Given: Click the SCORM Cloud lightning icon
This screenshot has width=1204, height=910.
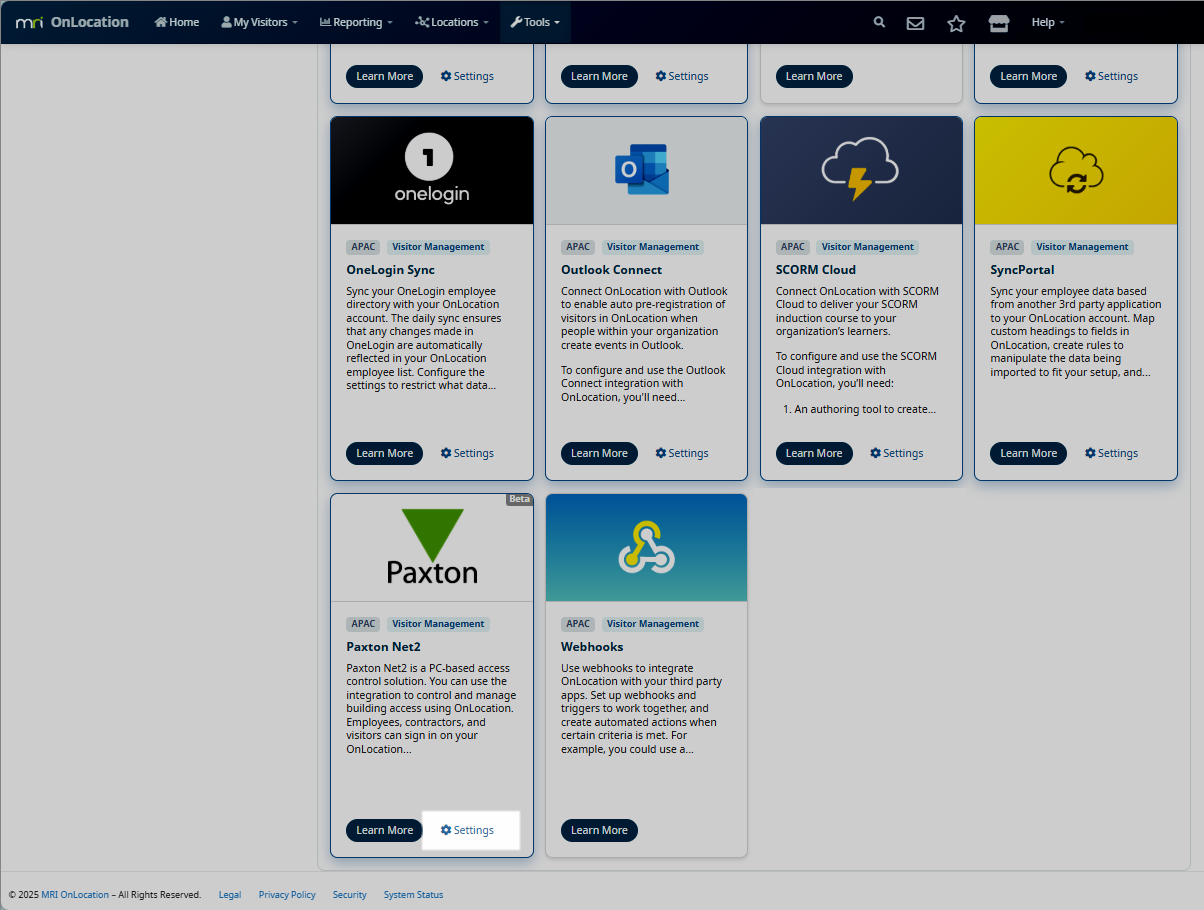Looking at the screenshot, I should coord(860,170).
